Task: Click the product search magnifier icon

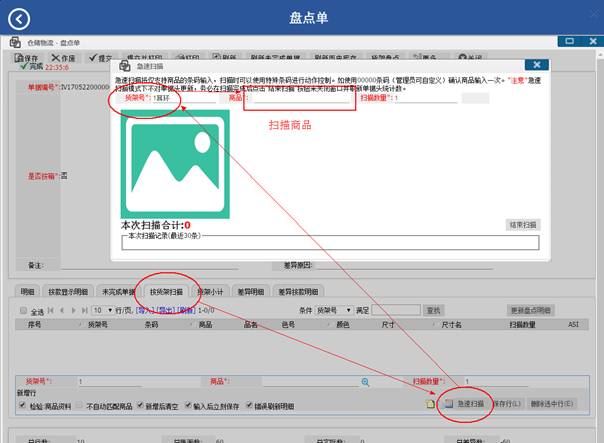Action: pos(365,382)
